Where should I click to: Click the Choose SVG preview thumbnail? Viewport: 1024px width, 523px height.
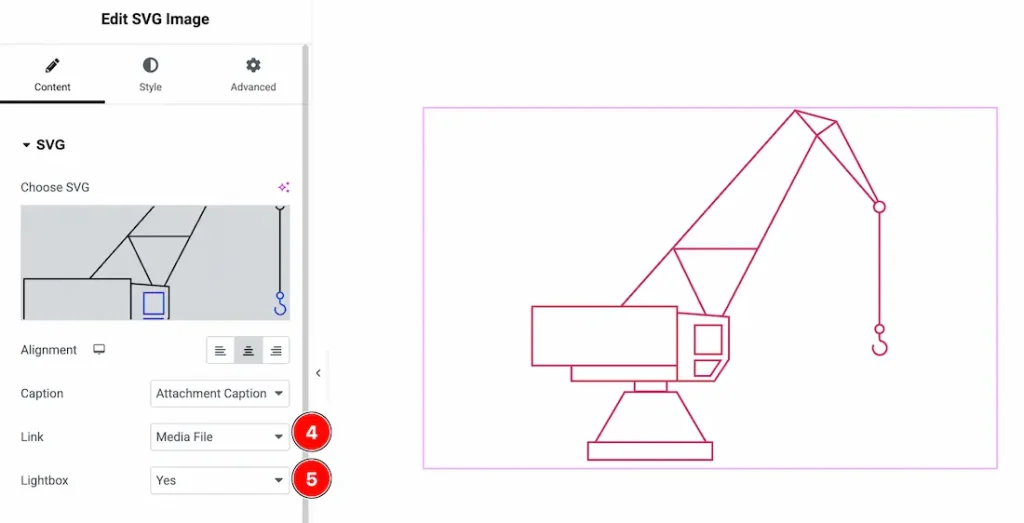point(155,262)
